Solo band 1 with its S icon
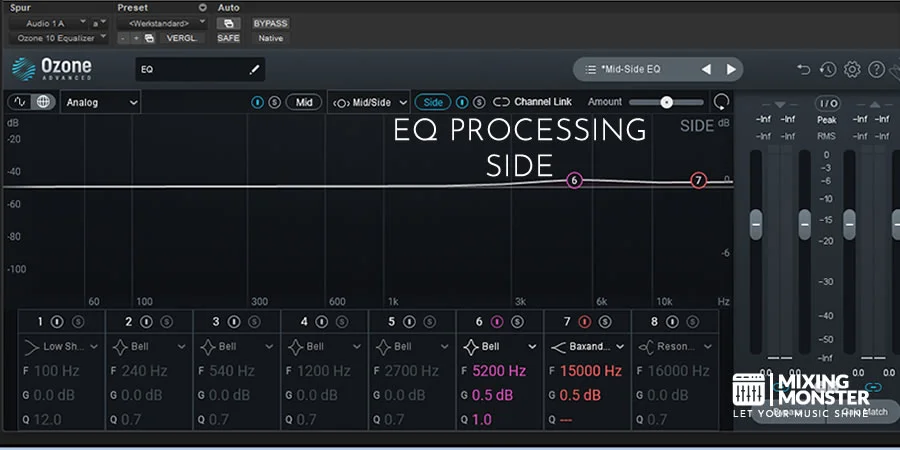 tap(78, 322)
